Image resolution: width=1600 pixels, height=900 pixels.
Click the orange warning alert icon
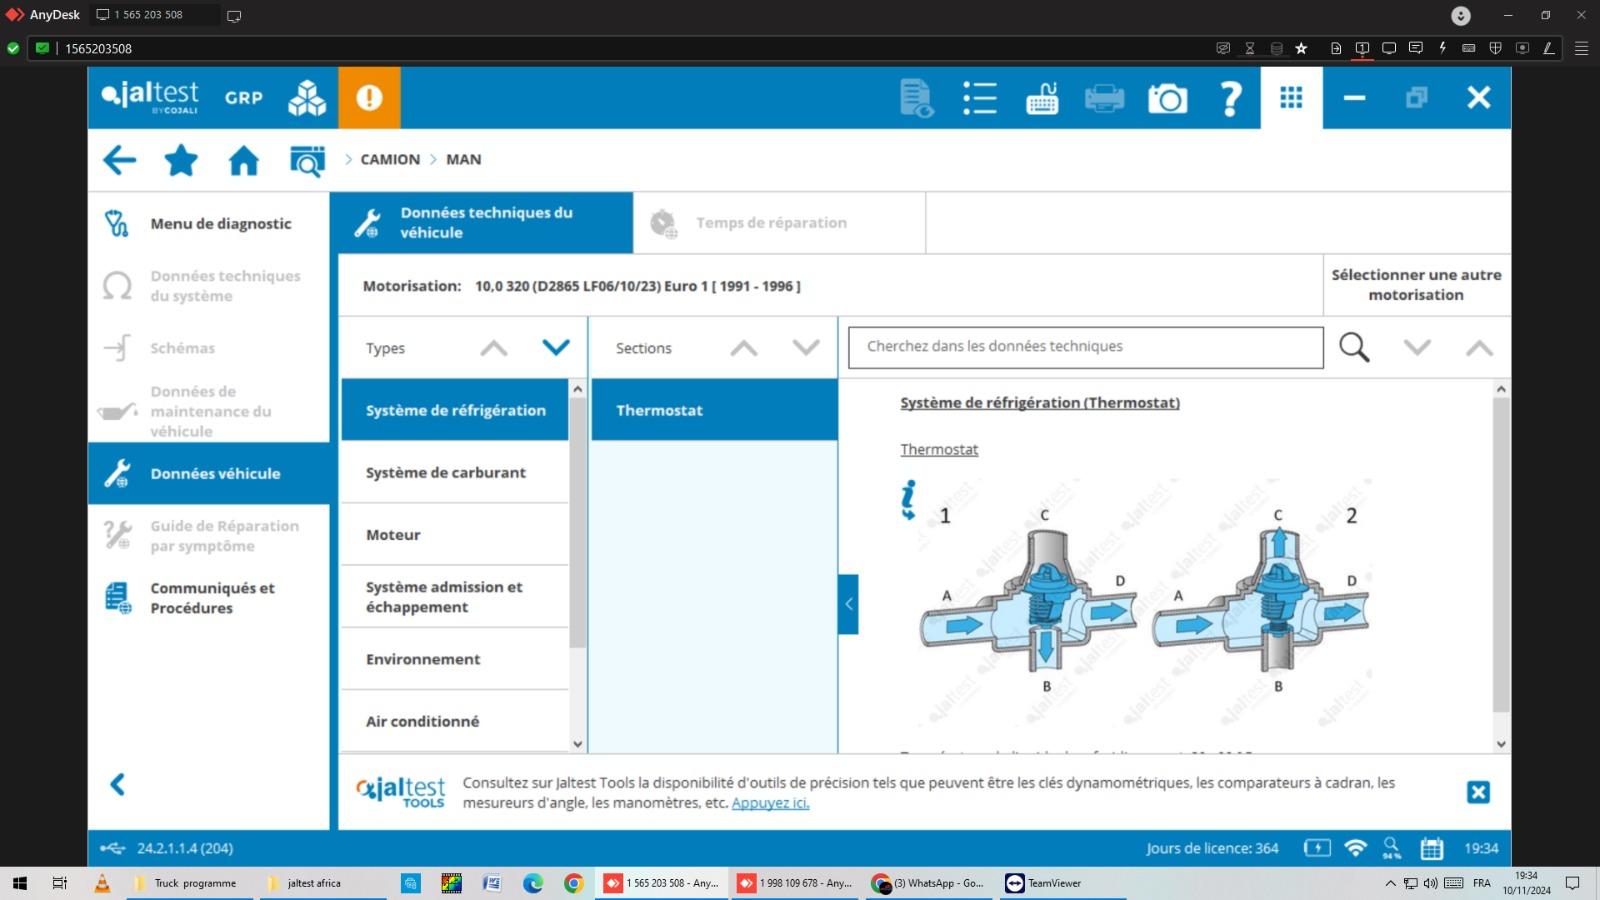click(x=369, y=98)
